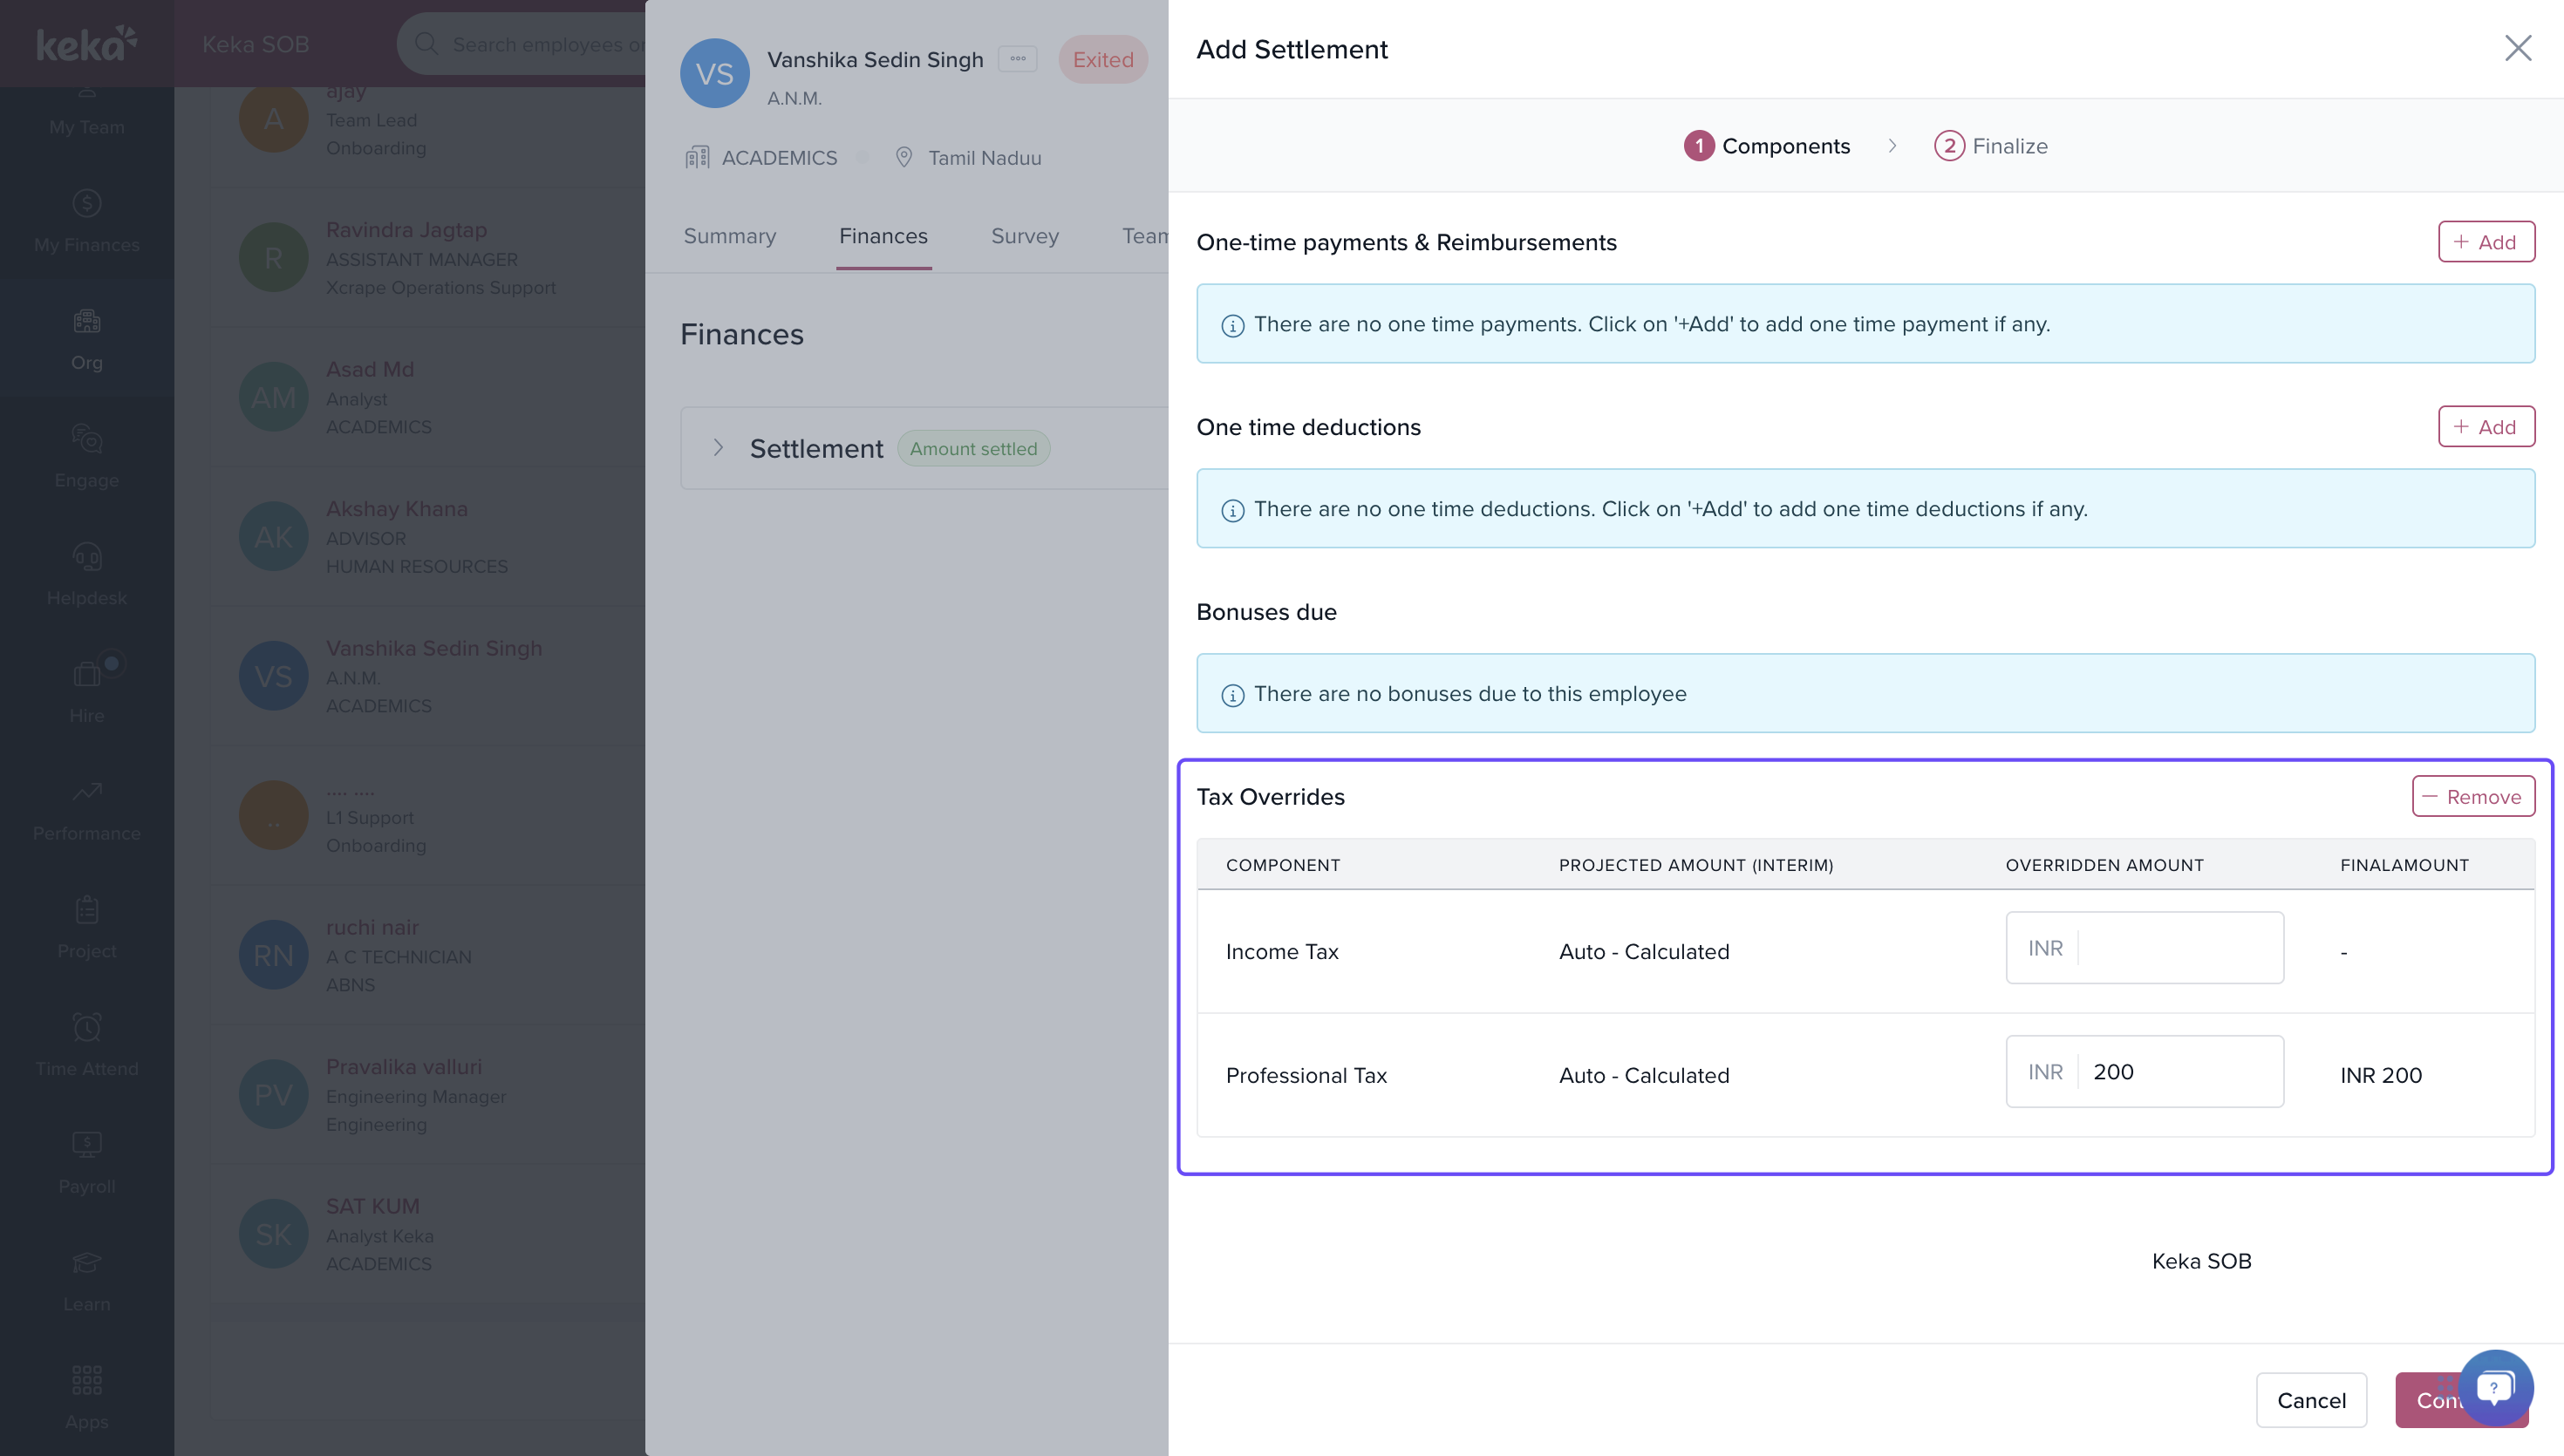Add a one-time payment or reimbursement

(x=2486, y=242)
